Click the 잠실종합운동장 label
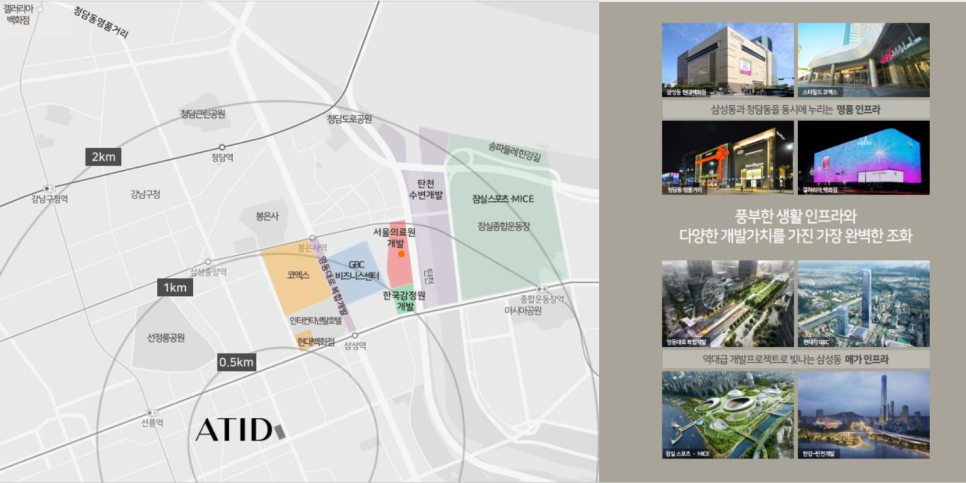The height and width of the screenshot is (483, 966). pos(503,225)
